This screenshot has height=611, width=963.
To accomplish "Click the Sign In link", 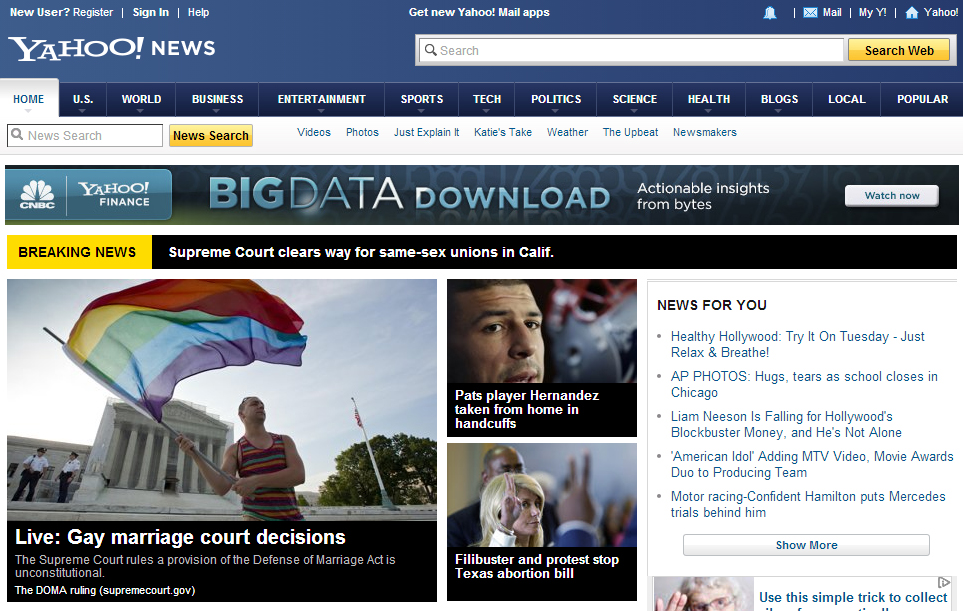I will point(150,12).
